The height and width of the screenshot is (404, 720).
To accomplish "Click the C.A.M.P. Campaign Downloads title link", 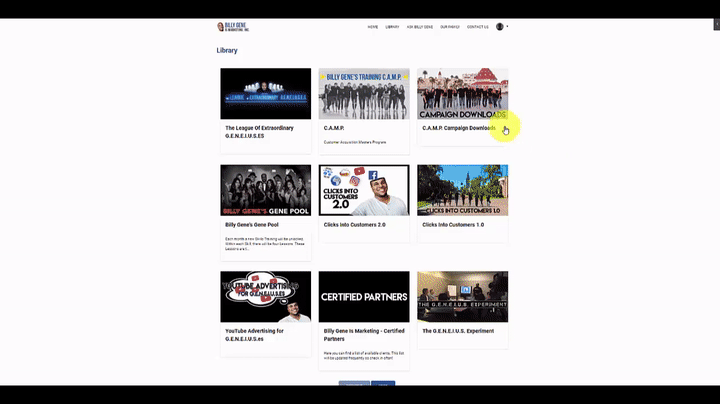I will (458, 128).
